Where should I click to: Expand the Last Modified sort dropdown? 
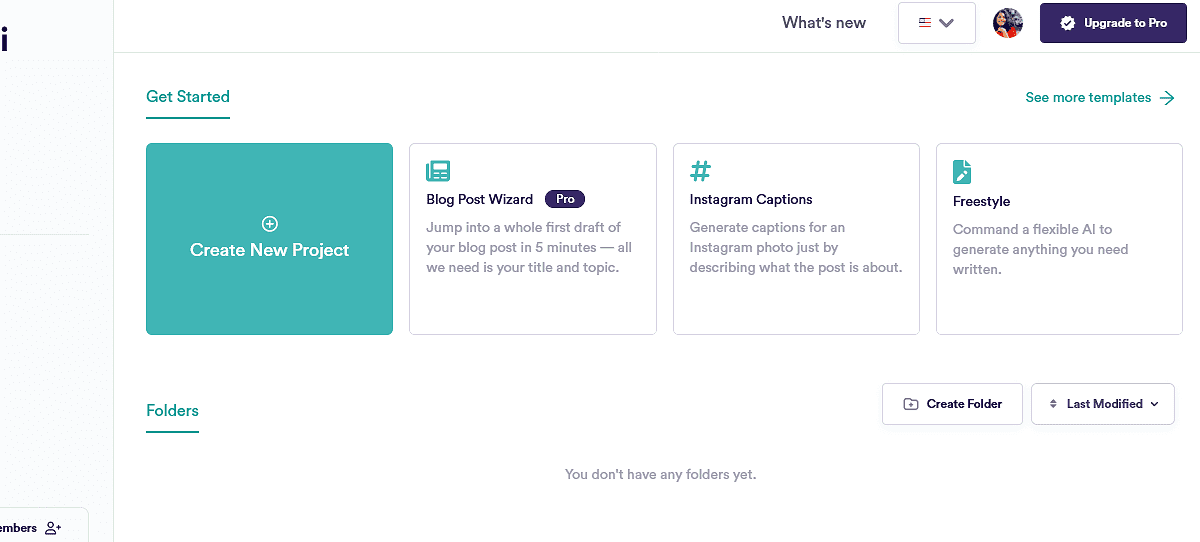[x=1155, y=404]
